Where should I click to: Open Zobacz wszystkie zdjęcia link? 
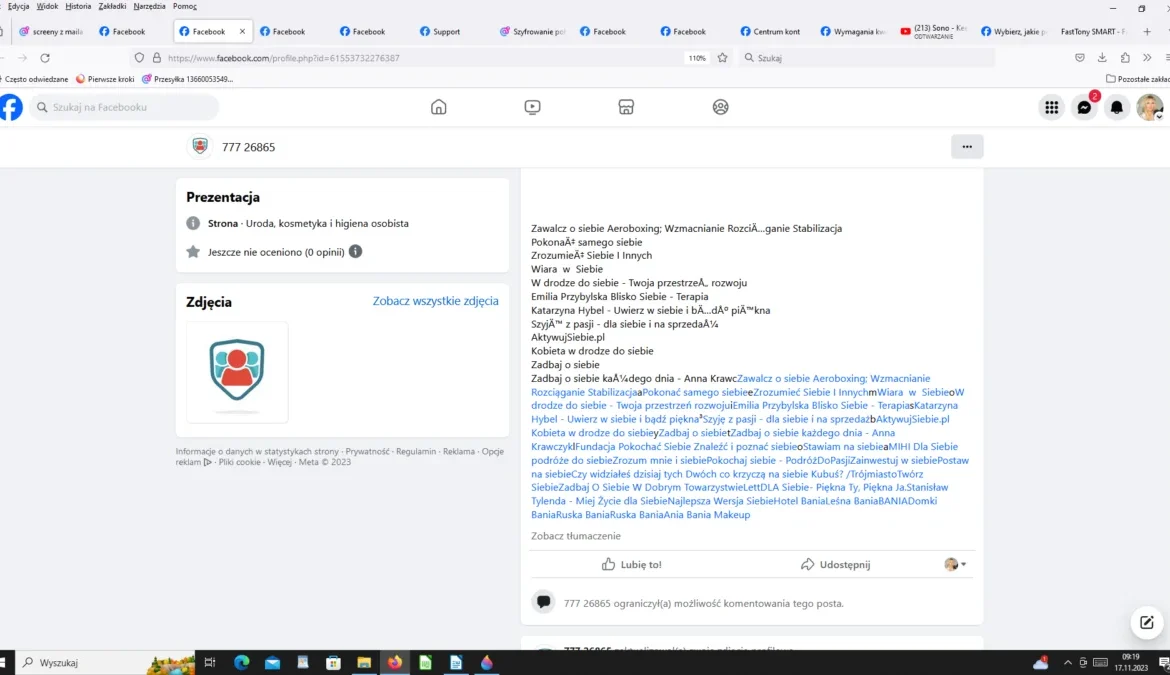pos(435,301)
